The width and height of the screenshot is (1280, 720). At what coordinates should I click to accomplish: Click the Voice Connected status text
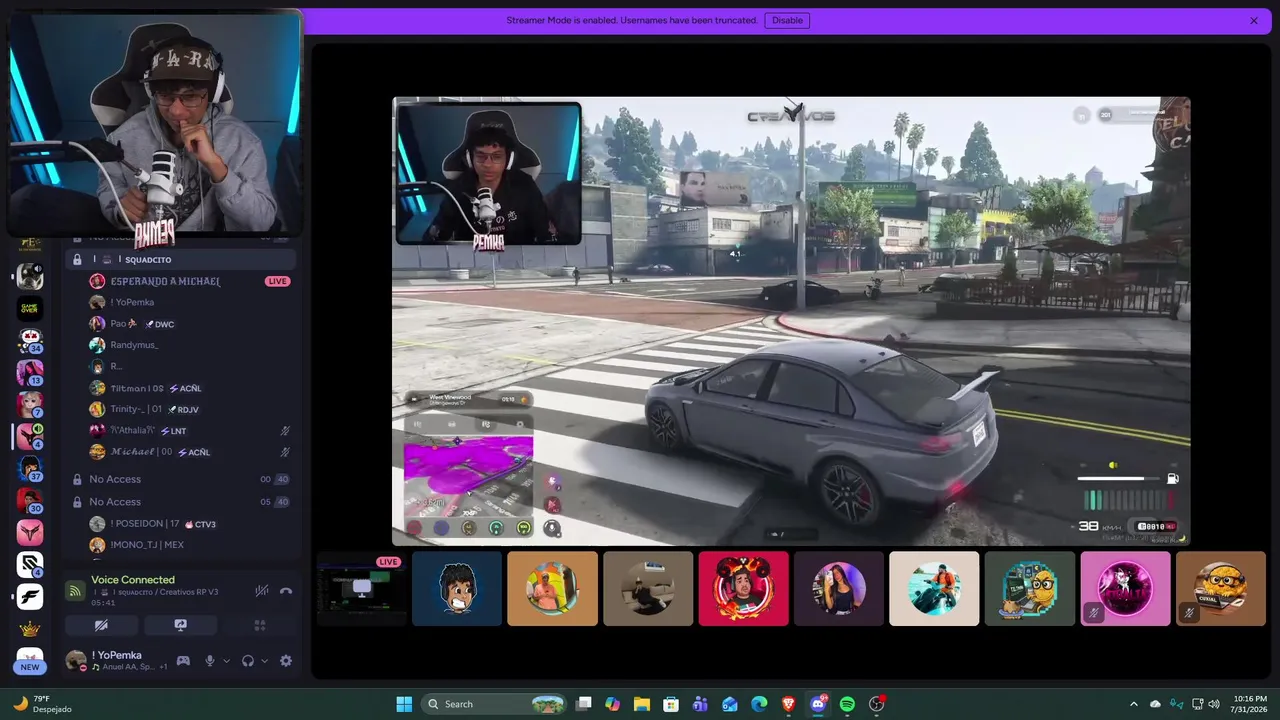pyautogui.click(x=133, y=580)
